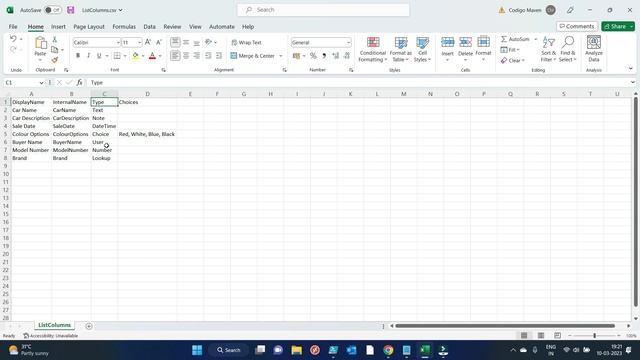Switch to the Insert tab
This screenshot has height=360, width=640.
coord(58,27)
